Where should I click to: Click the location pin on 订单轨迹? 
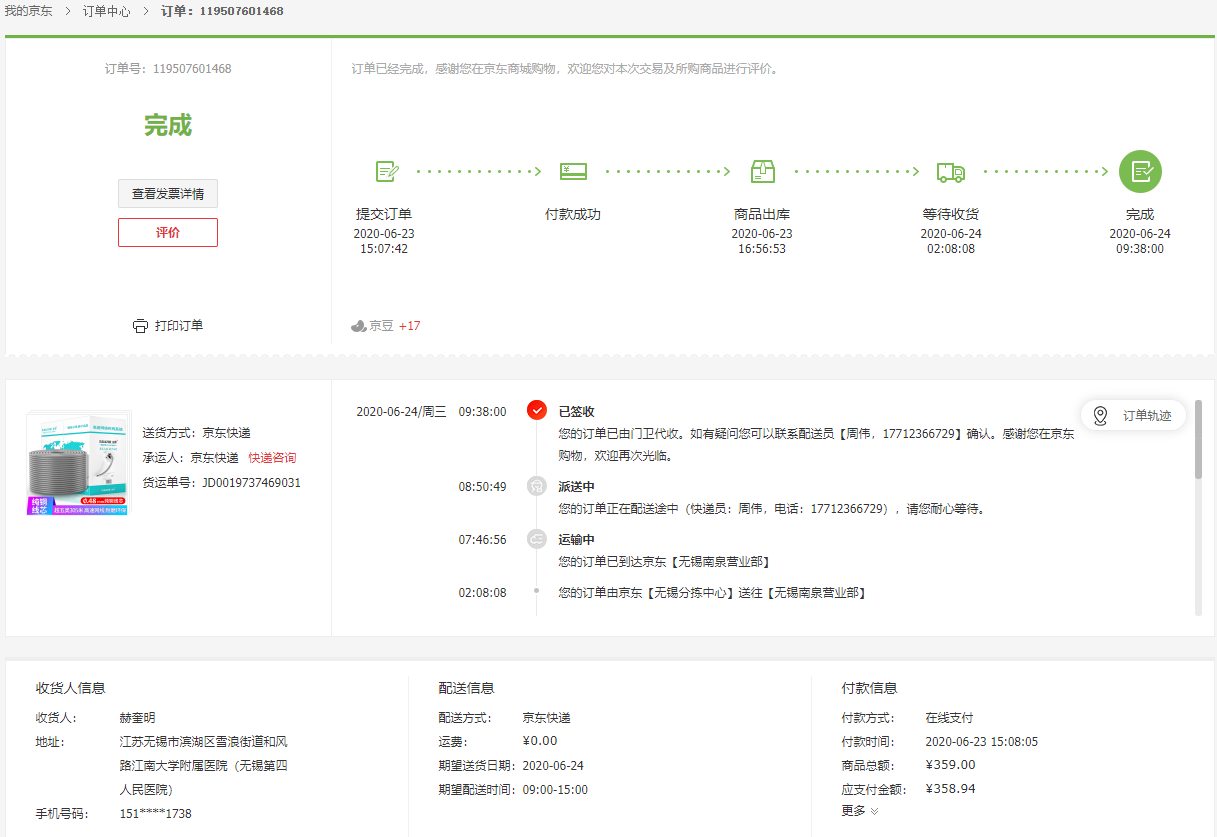1100,415
